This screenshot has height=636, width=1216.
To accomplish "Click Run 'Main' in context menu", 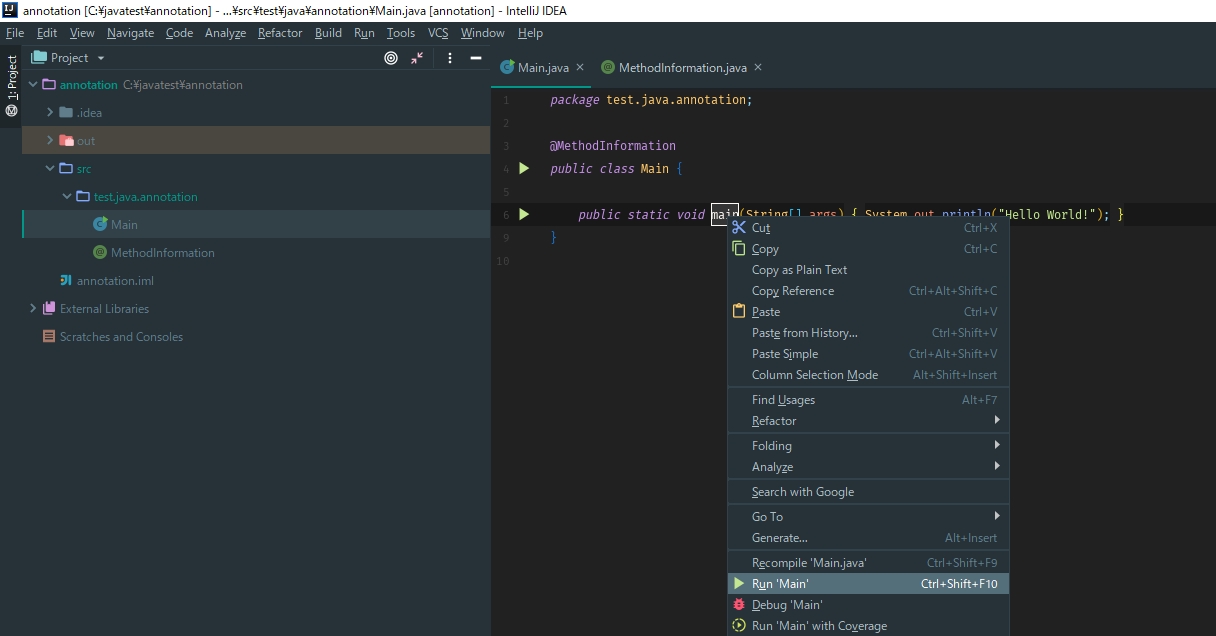I will [868, 584].
